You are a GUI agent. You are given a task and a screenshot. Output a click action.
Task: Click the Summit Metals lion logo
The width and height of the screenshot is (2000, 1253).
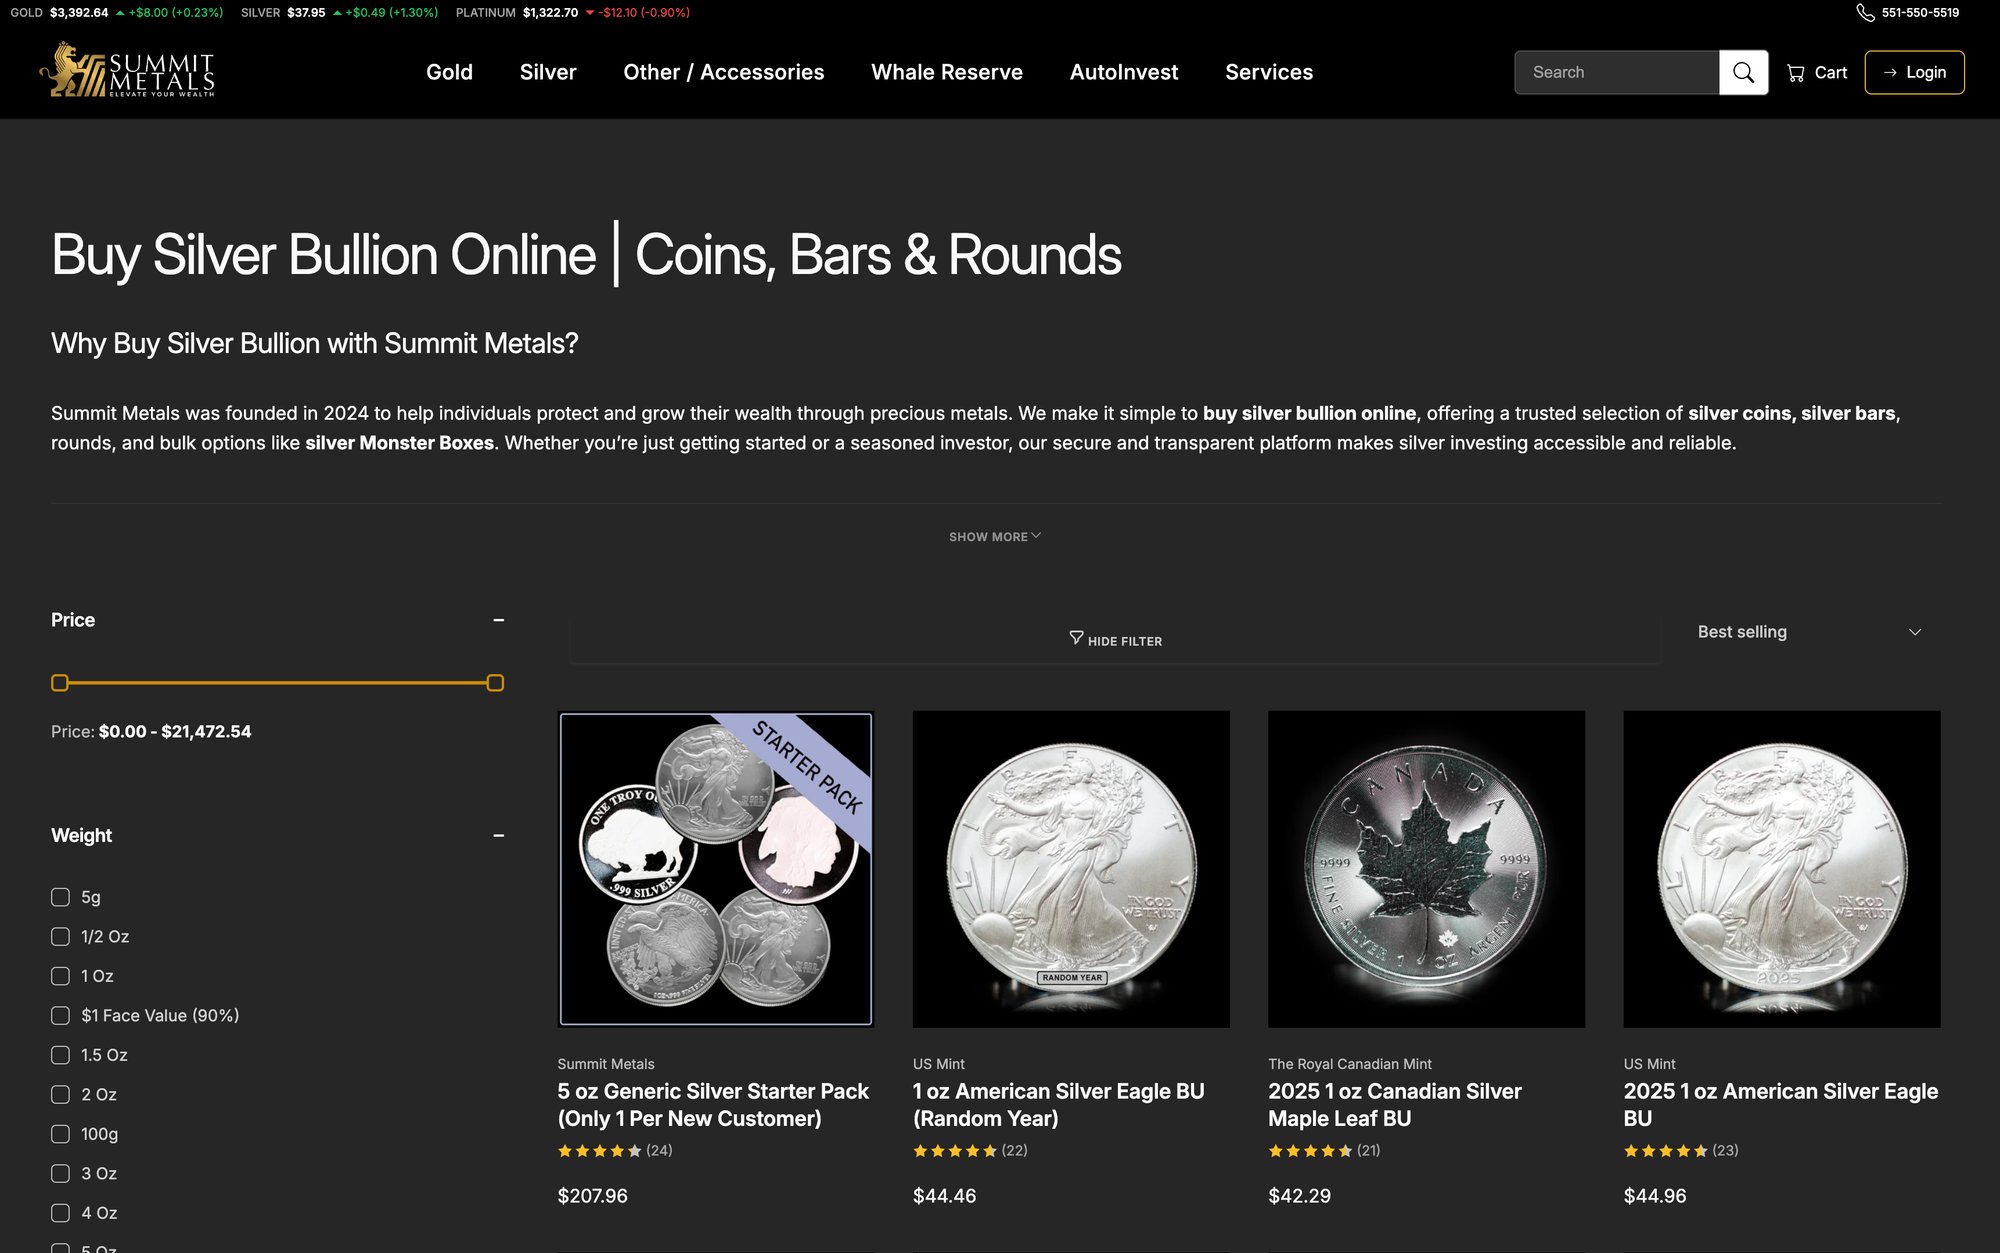[x=127, y=70]
